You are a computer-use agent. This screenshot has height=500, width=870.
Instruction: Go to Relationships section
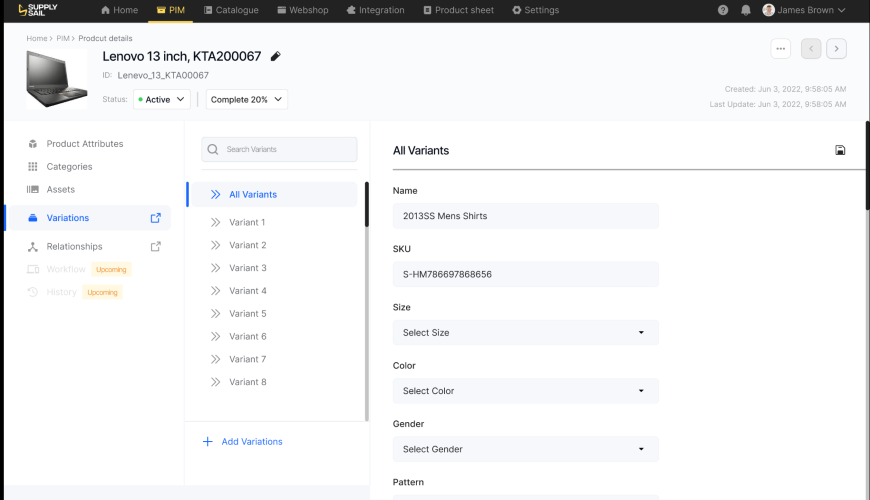pyautogui.click(x=74, y=246)
